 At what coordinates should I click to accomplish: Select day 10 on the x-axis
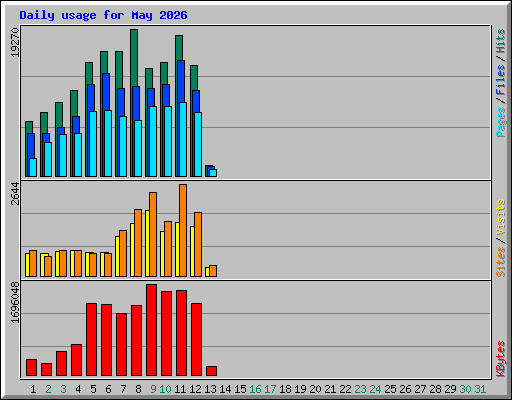point(165,389)
